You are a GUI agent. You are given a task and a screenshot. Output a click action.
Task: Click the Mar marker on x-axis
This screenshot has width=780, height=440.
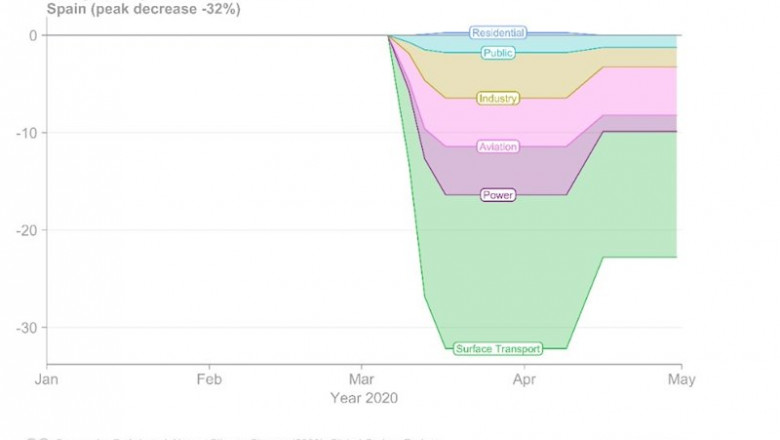[x=361, y=380]
